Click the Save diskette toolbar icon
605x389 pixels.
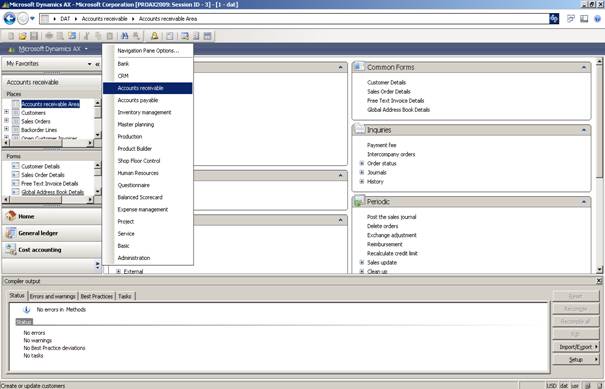point(34,36)
